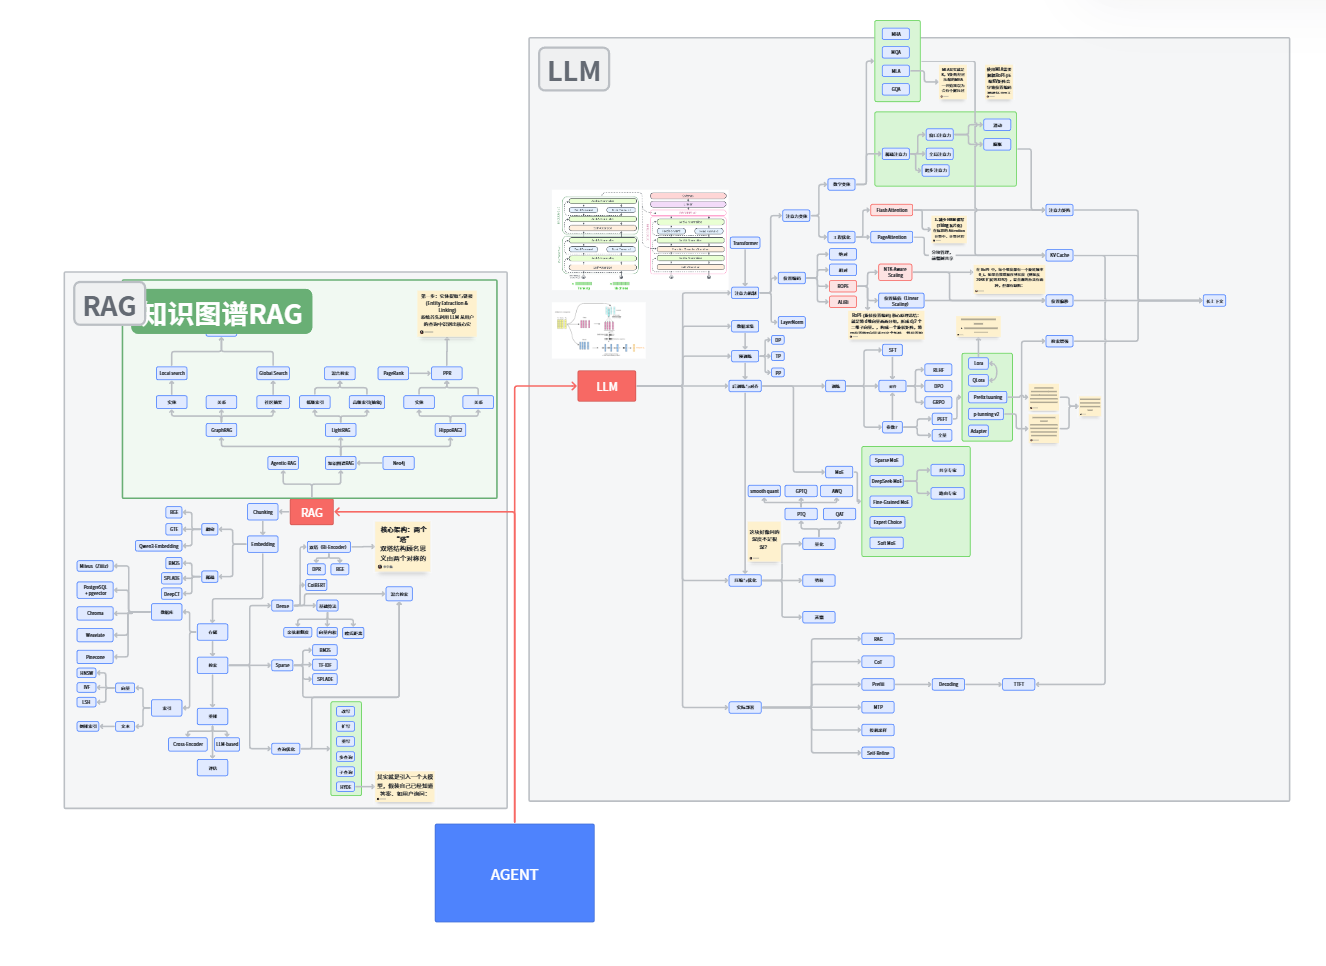Select the Prefix tuning node

click(987, 397)
